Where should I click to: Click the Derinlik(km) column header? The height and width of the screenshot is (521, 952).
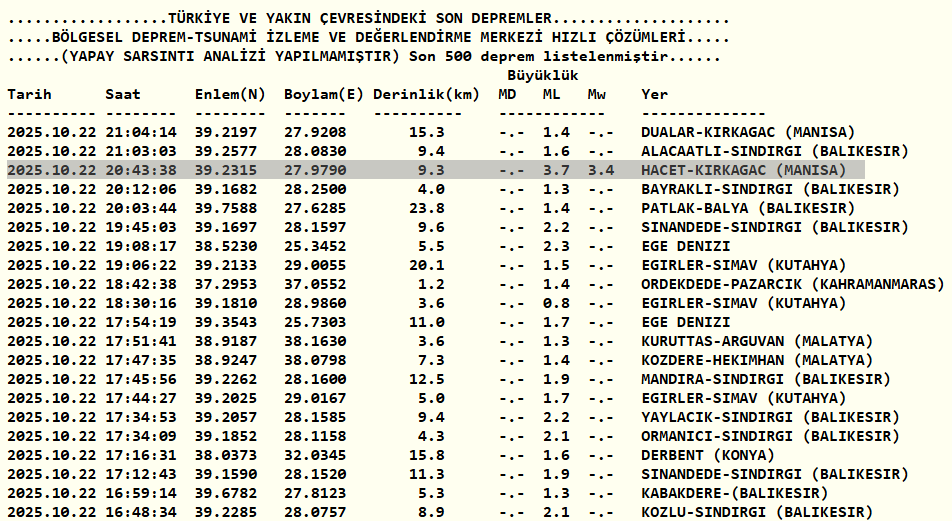click(426, 95)
